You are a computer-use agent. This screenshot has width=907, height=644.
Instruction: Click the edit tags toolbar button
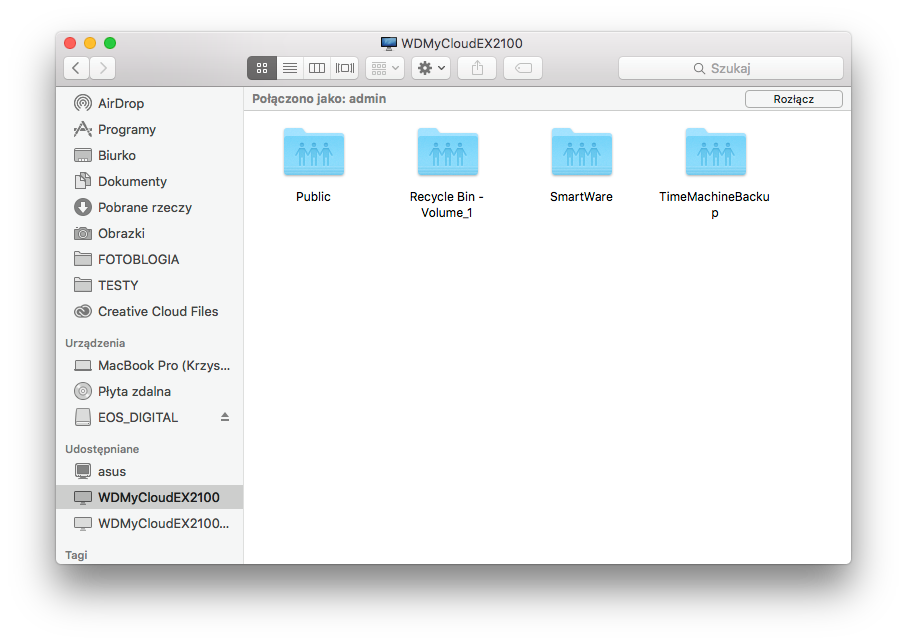pyautogui.click(x=523, y=68)
